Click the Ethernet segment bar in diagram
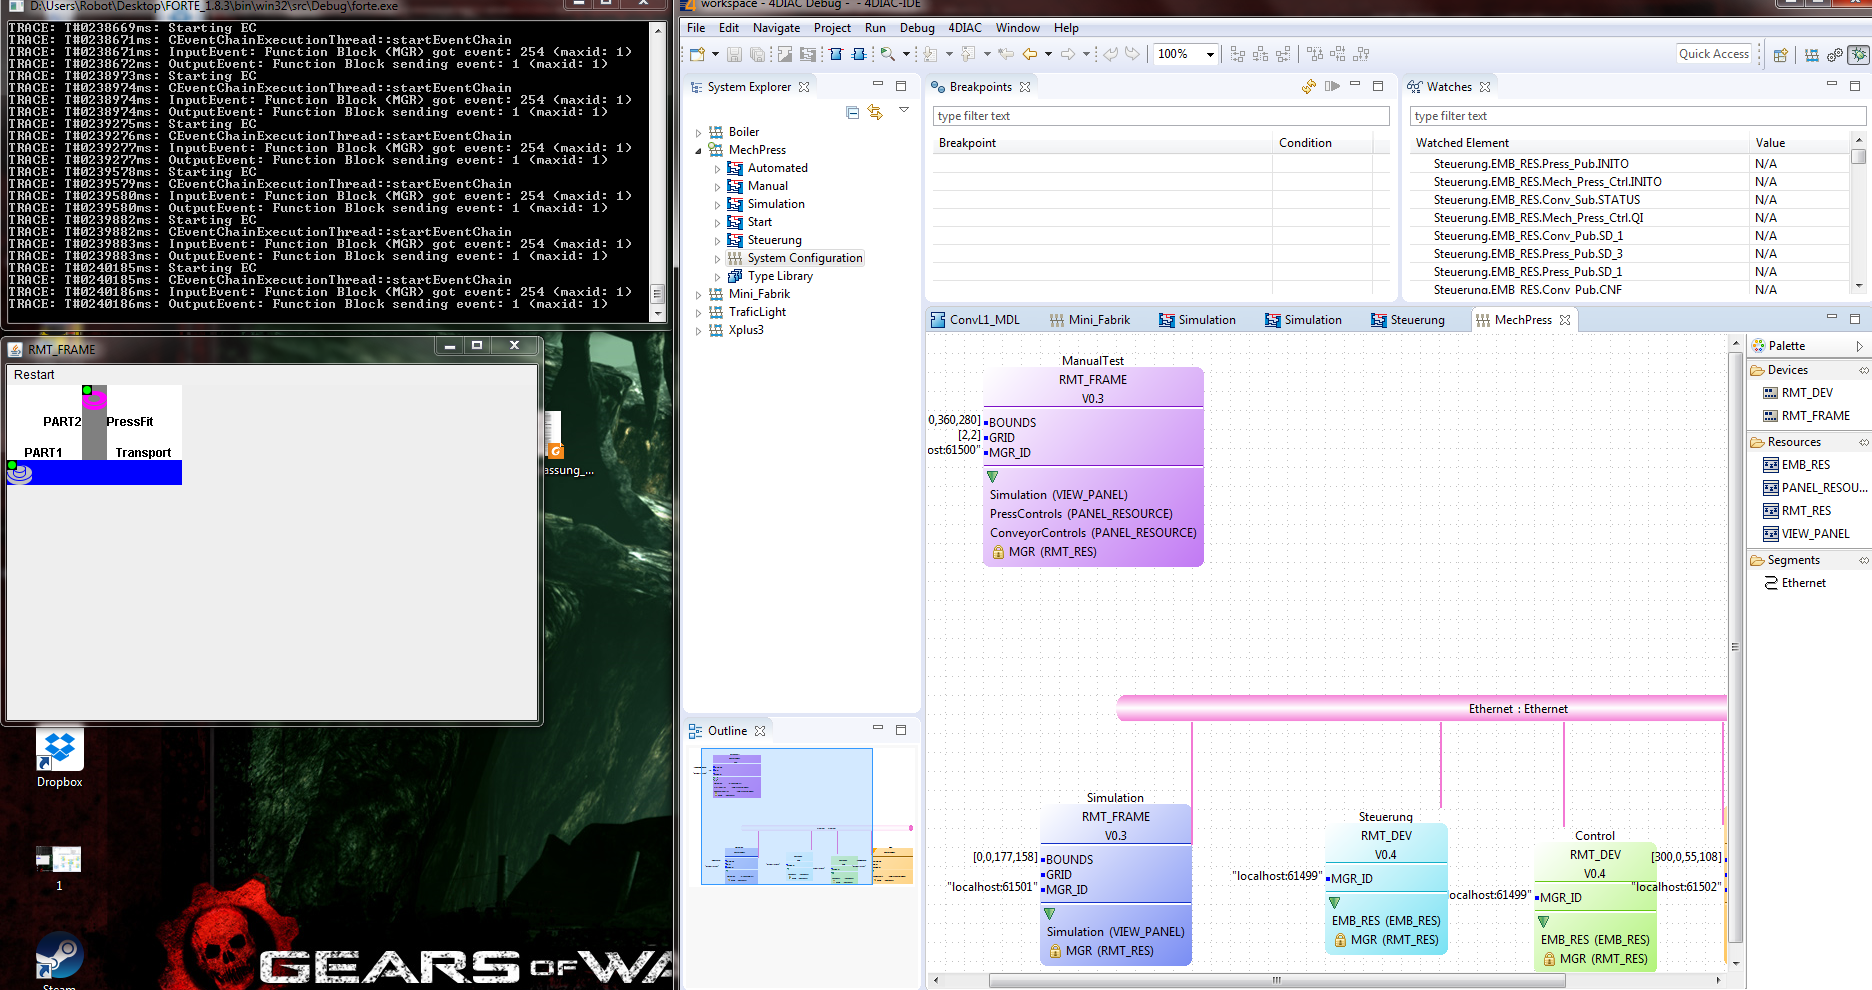1872x990 pixels. point(1421,709)
